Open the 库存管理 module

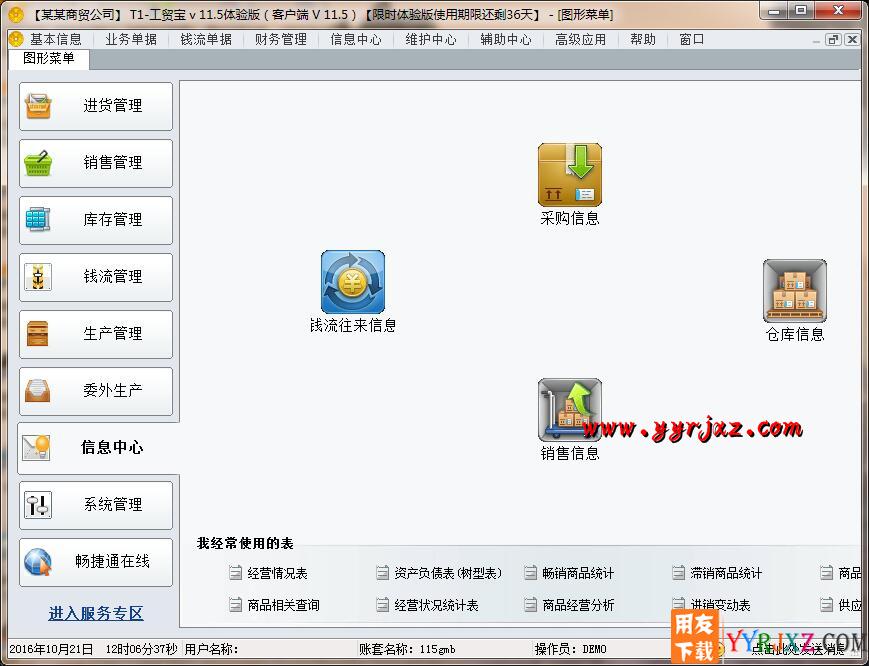pos(95,219)
